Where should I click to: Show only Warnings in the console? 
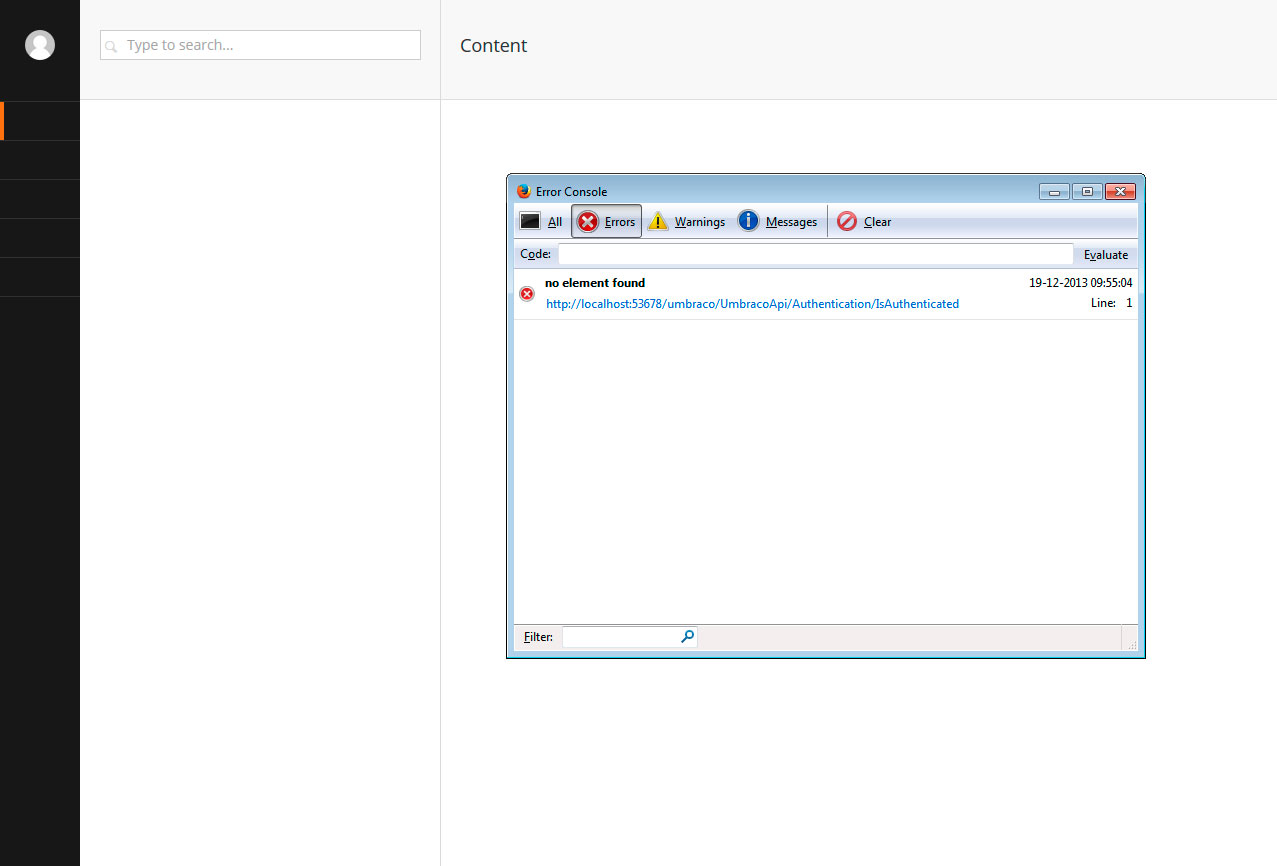coord(686,222)
